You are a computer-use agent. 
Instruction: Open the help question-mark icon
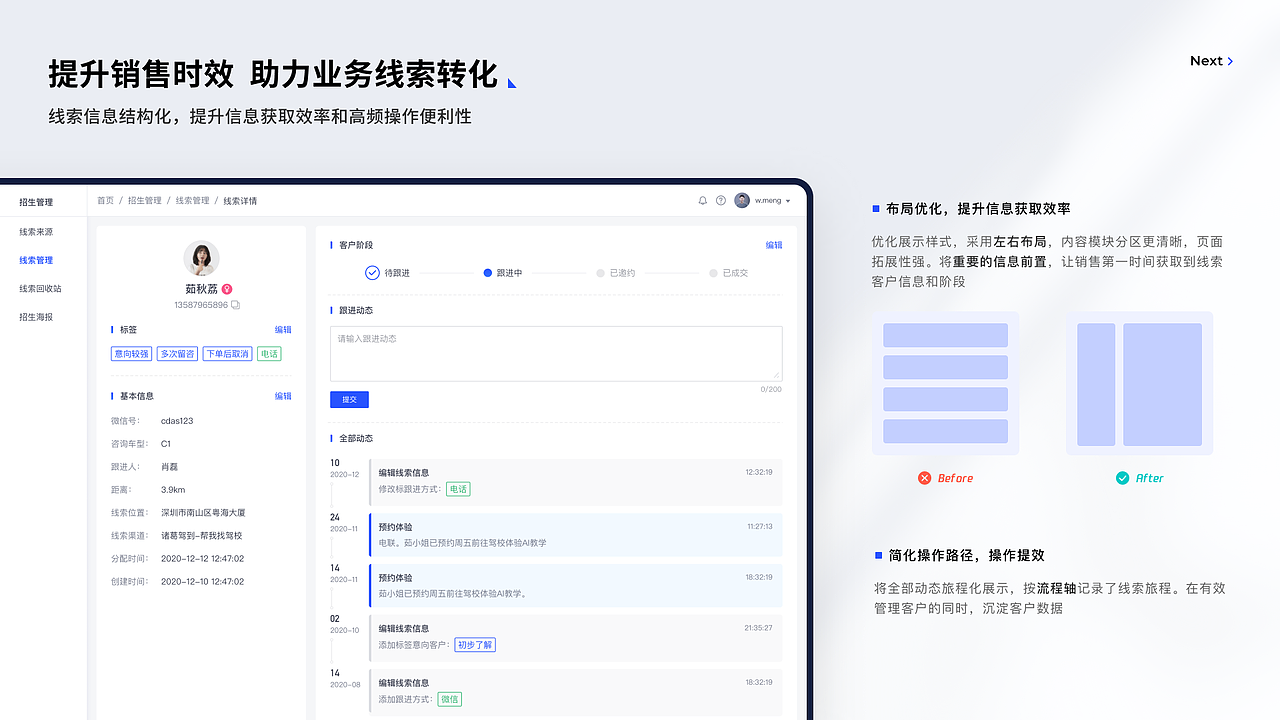pyautogui.click(x=720, y=200)
